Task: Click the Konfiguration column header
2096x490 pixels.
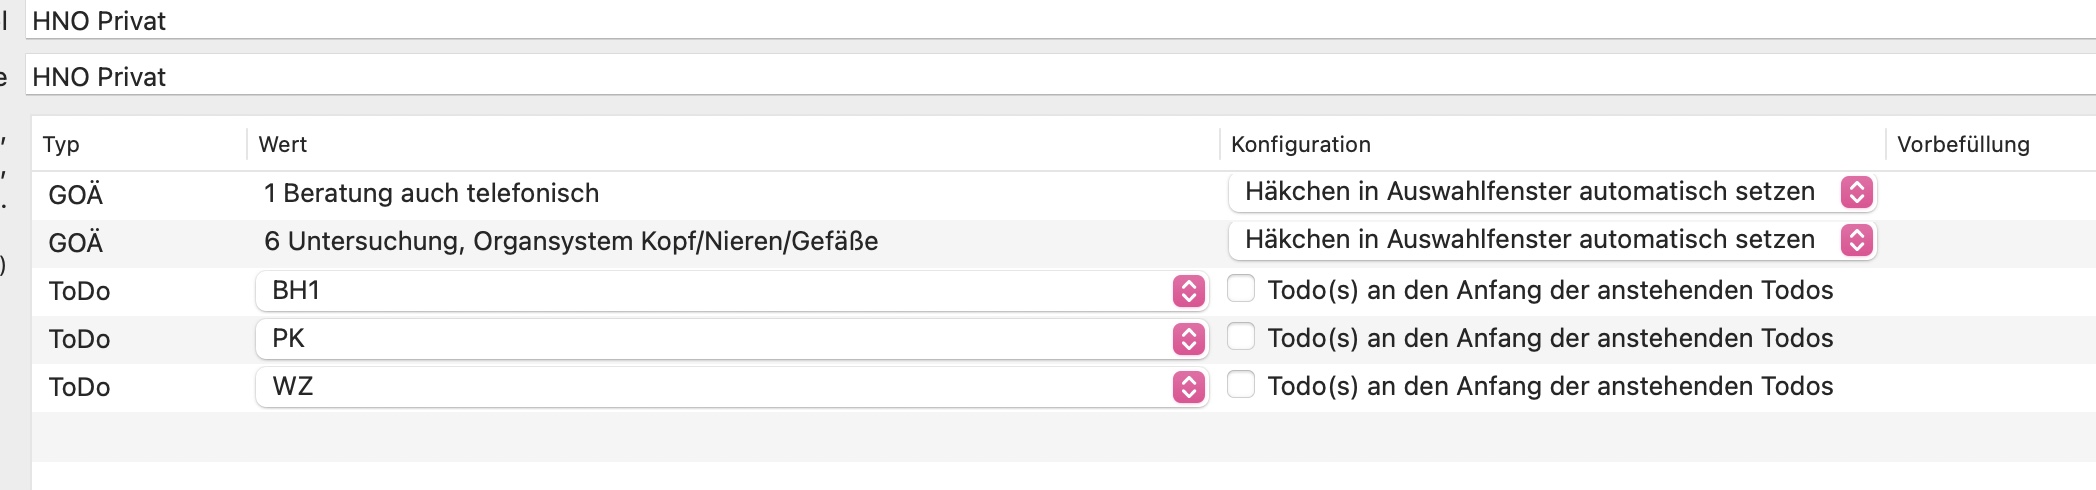Action: coord(1301,144)
